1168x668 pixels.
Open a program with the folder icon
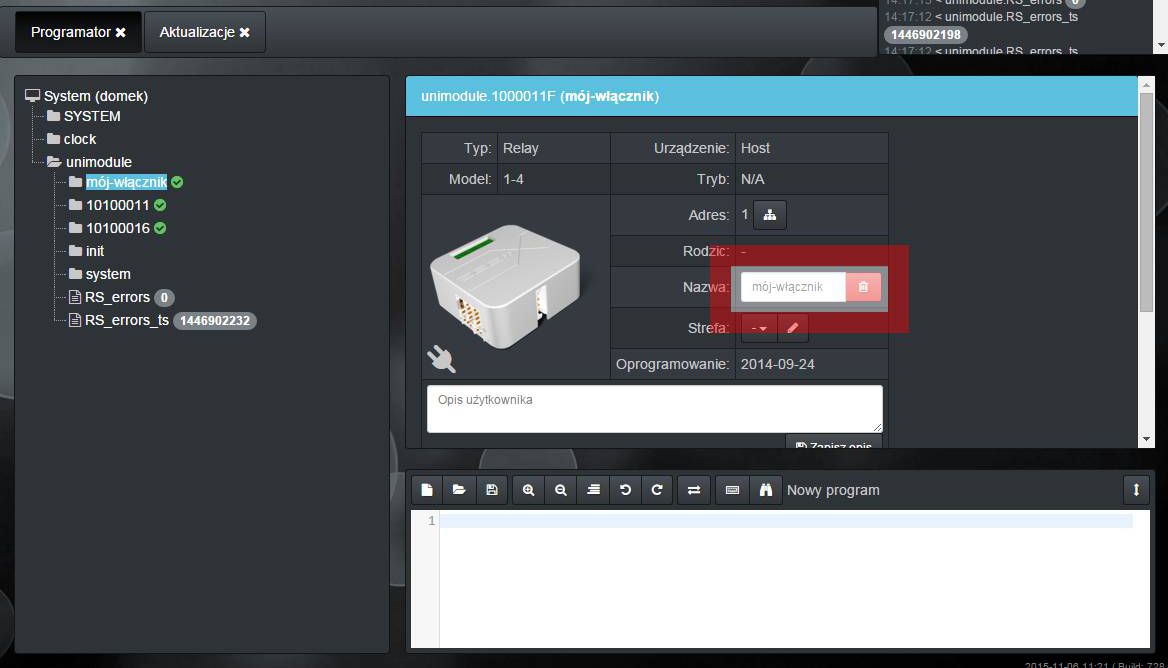pyautogui.click(x=459, y=490)
